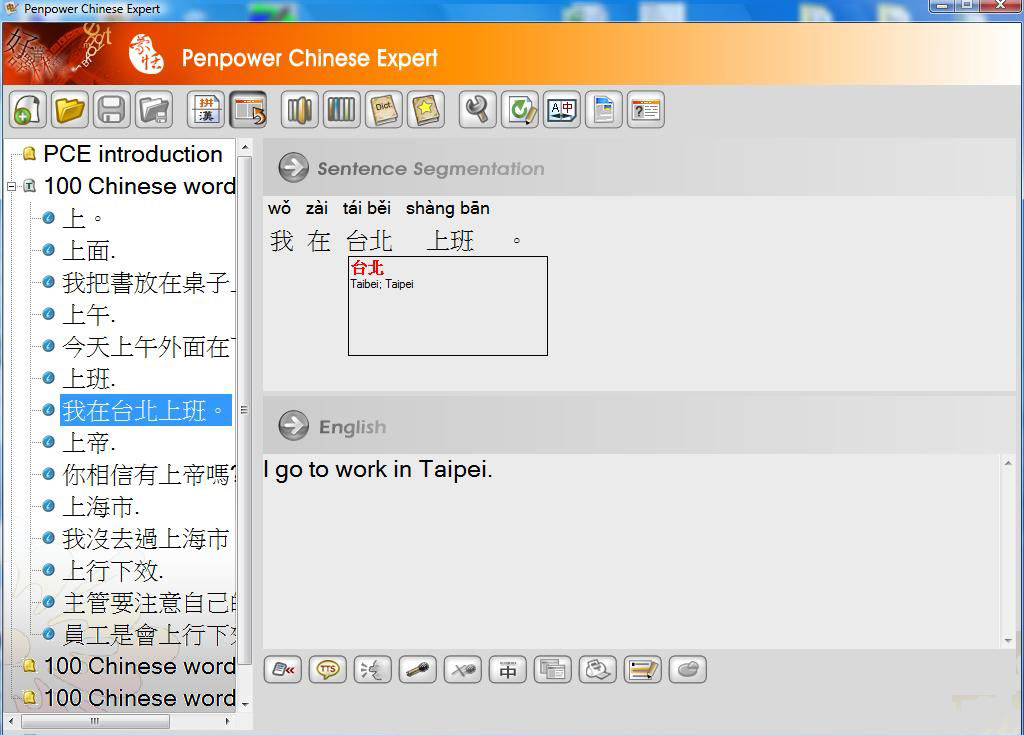
Task: Select the 上面. tree entry
Action: coord(89,251)
